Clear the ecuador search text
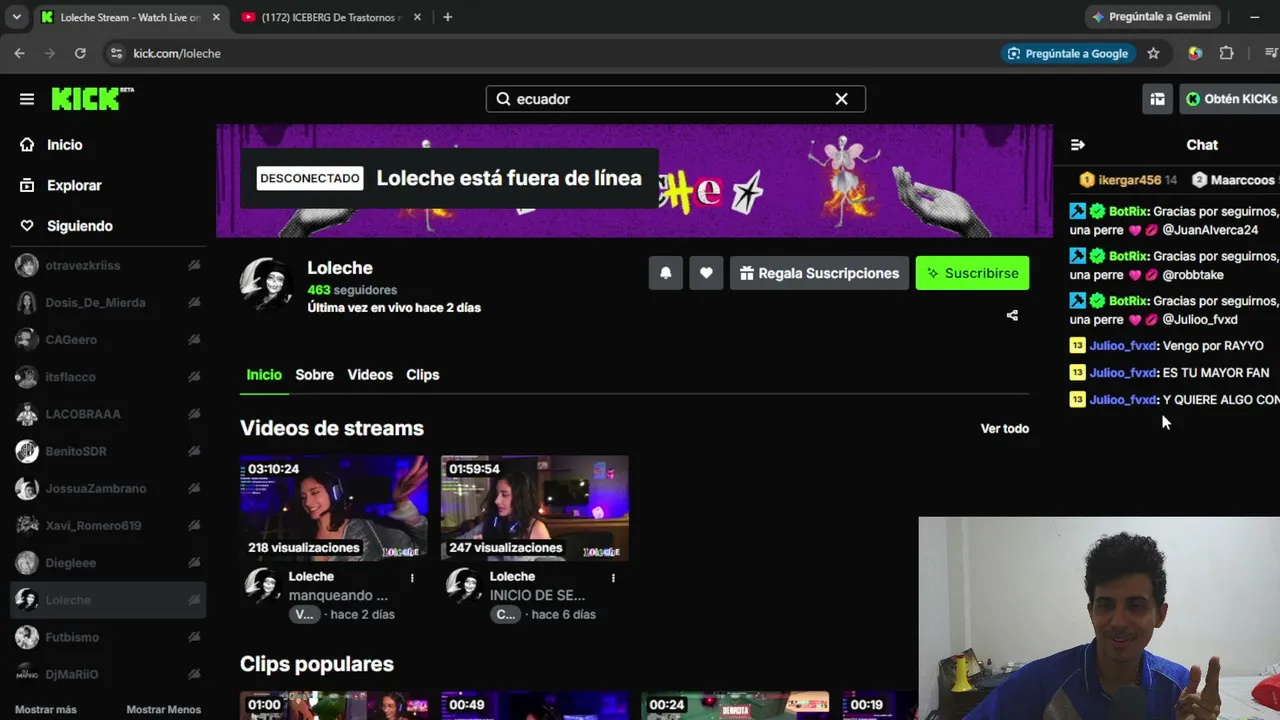Viewport: 1280px width, 720px height. [x=841, y=99]
